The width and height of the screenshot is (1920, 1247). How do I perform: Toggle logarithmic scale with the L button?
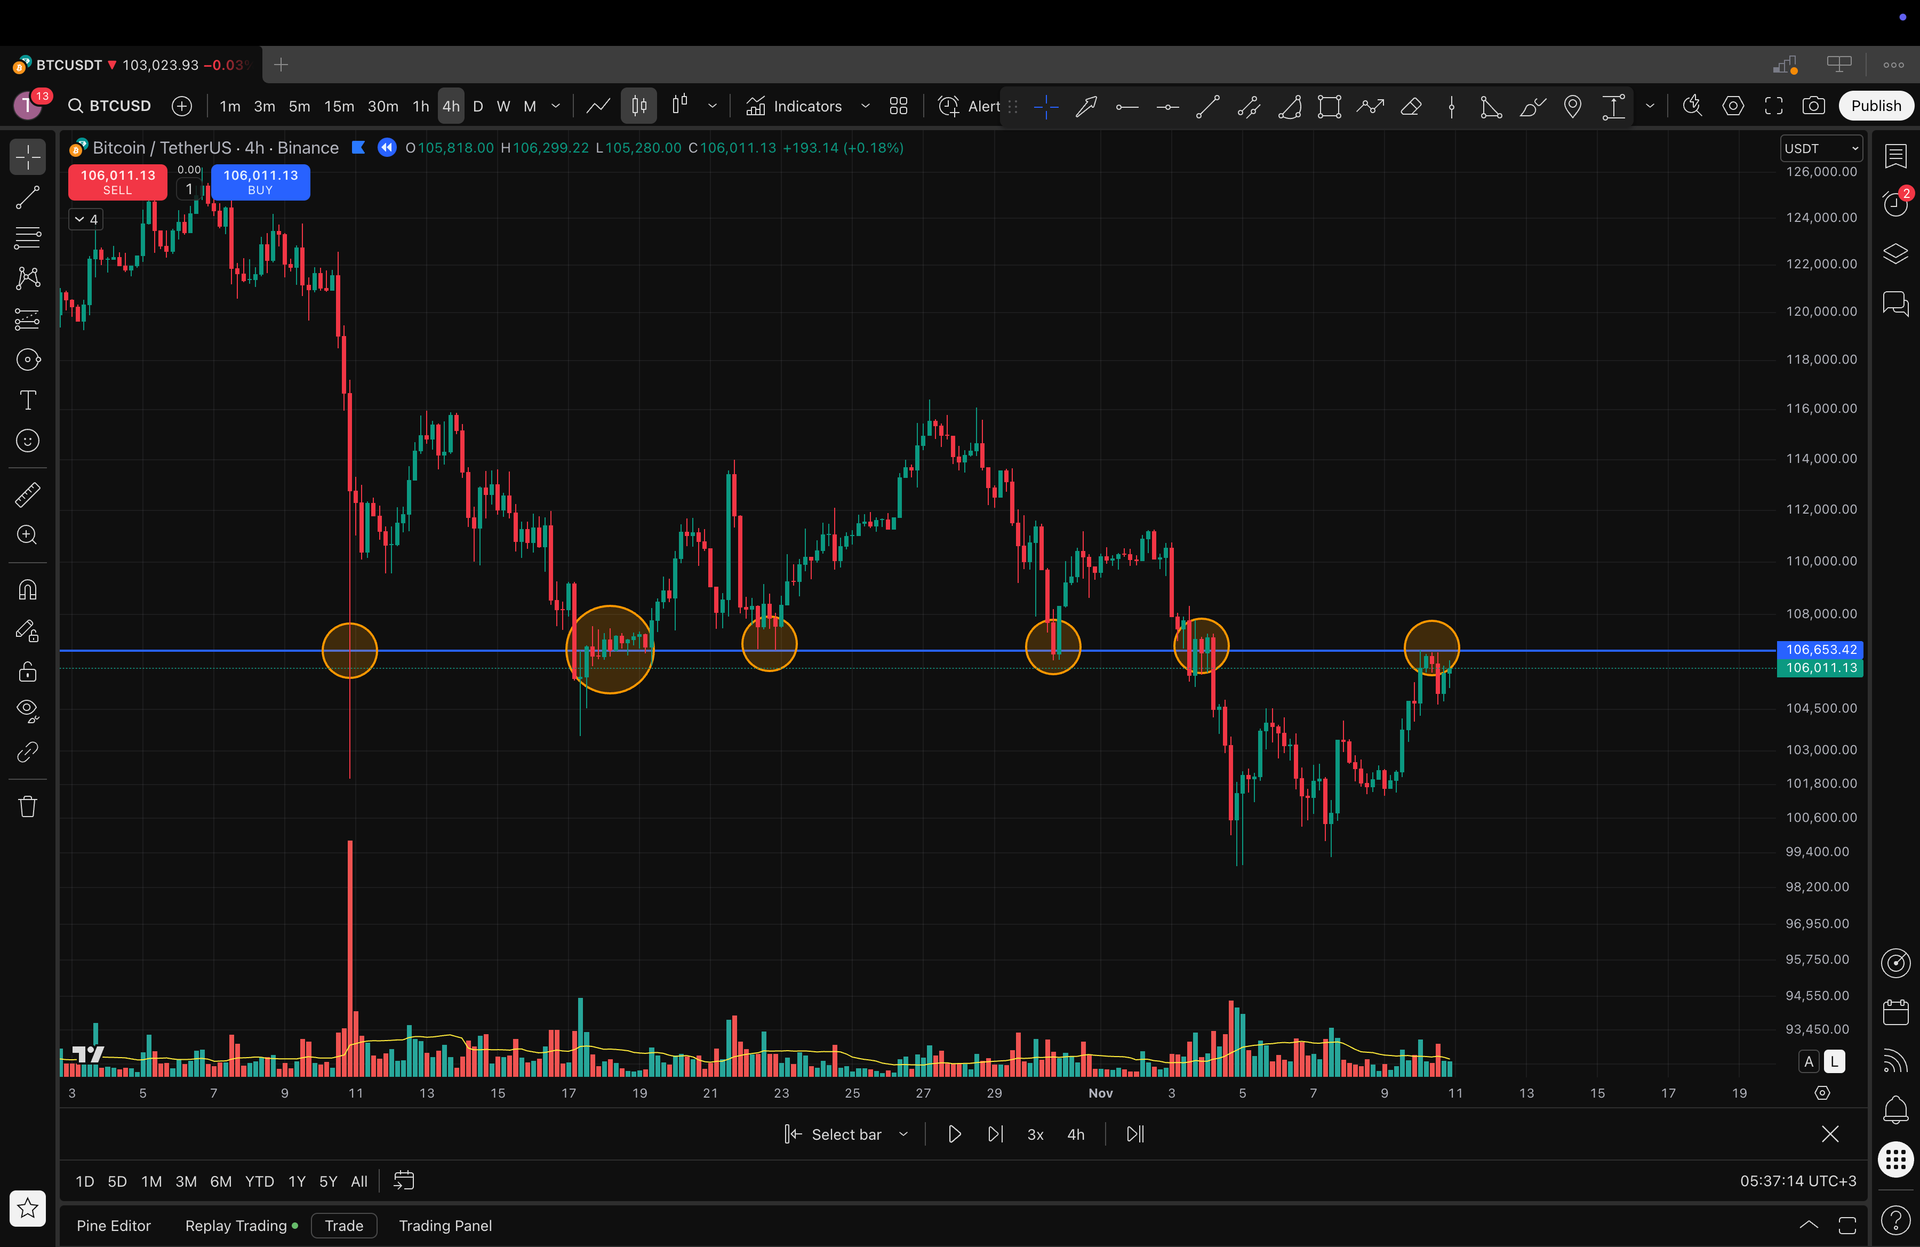(x=1835, y=1061)
